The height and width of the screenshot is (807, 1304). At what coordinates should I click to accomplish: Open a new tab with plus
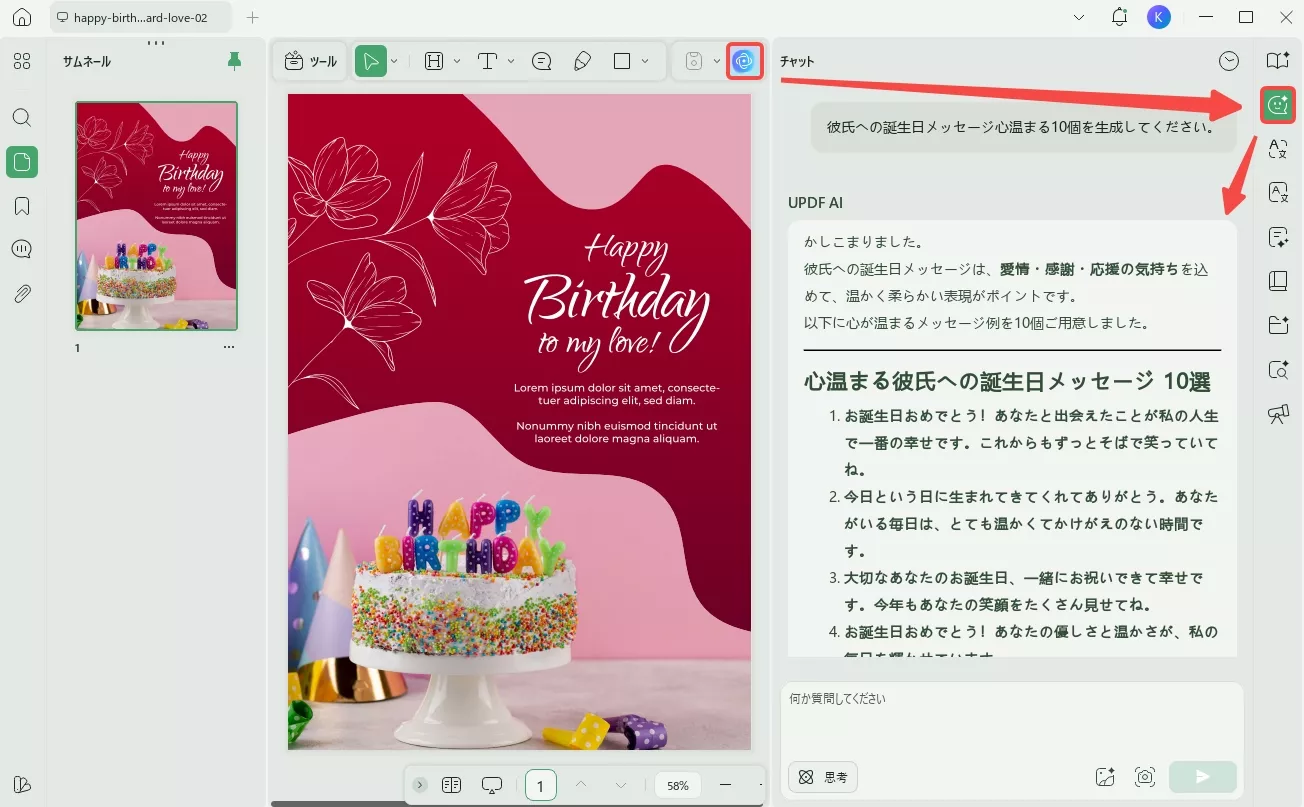click(x=253, y=17)
